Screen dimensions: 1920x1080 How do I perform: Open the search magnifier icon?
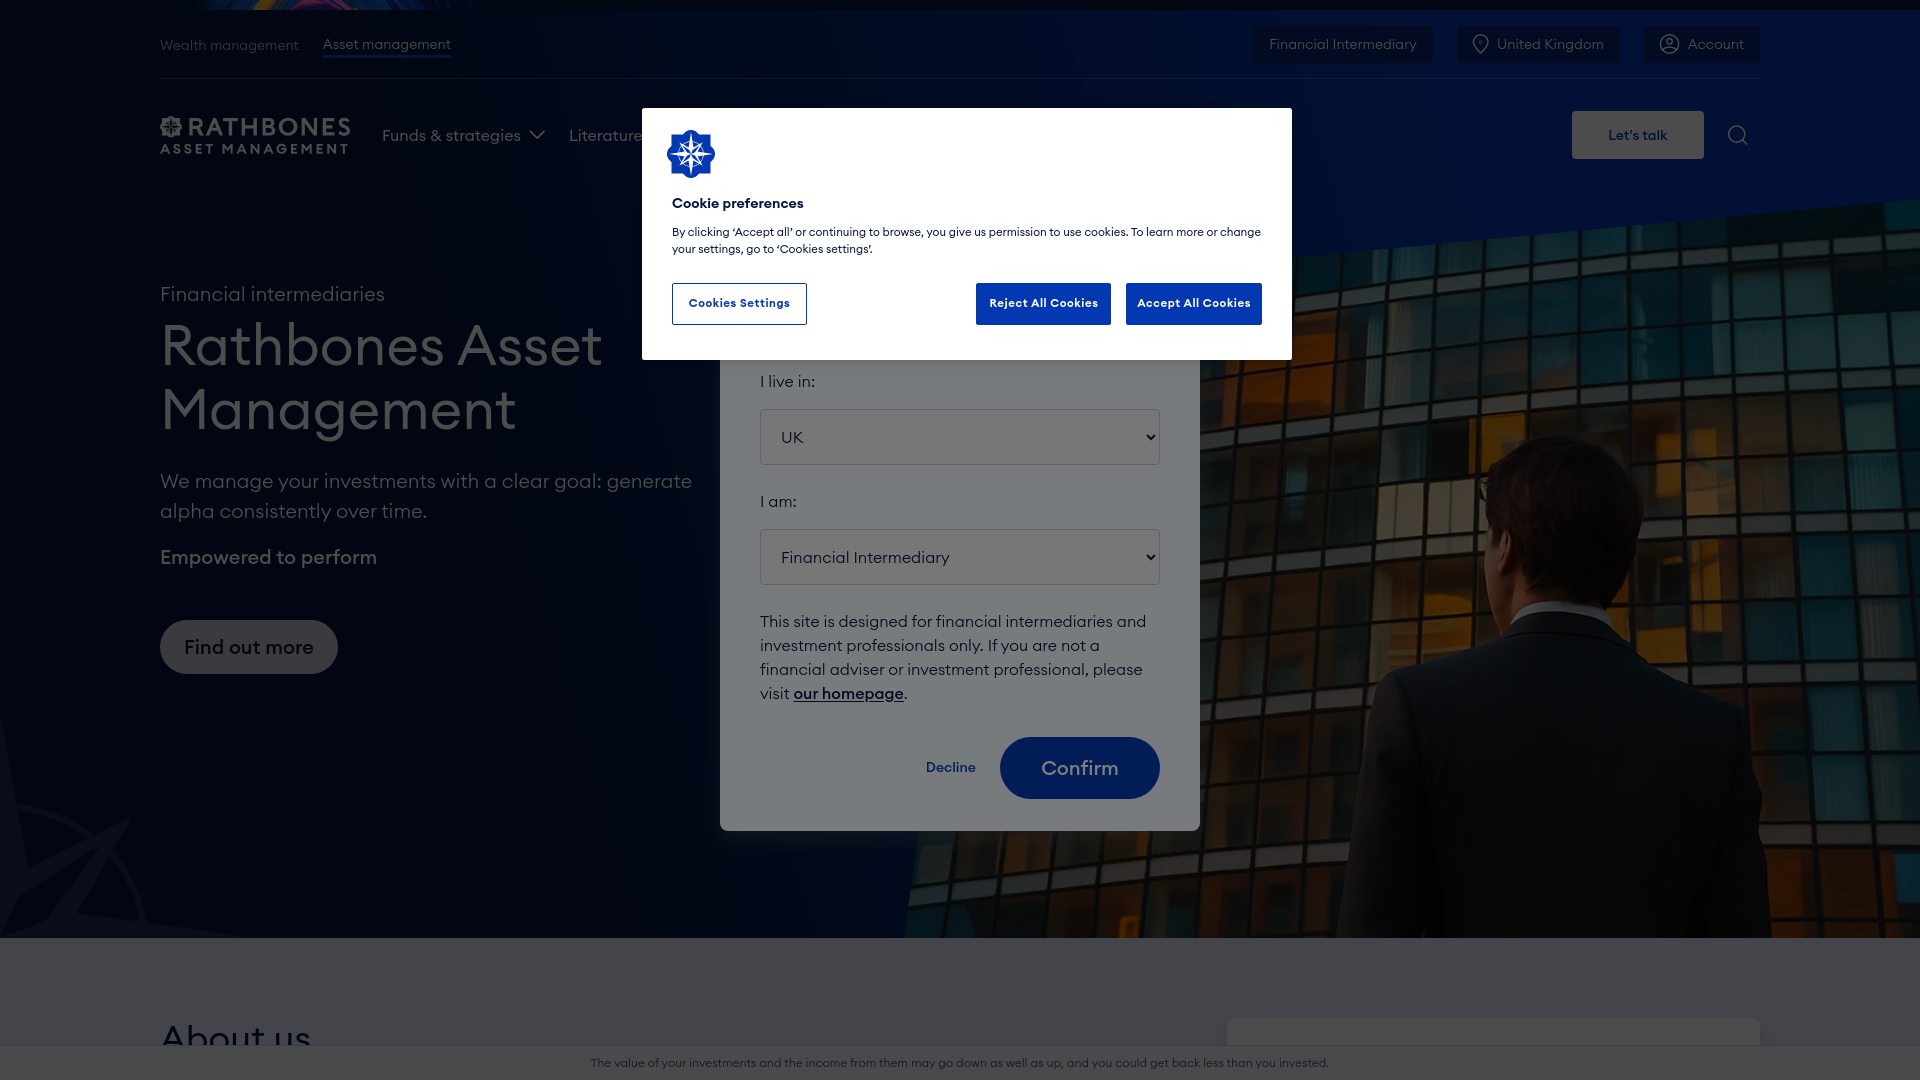(1738, 135)
